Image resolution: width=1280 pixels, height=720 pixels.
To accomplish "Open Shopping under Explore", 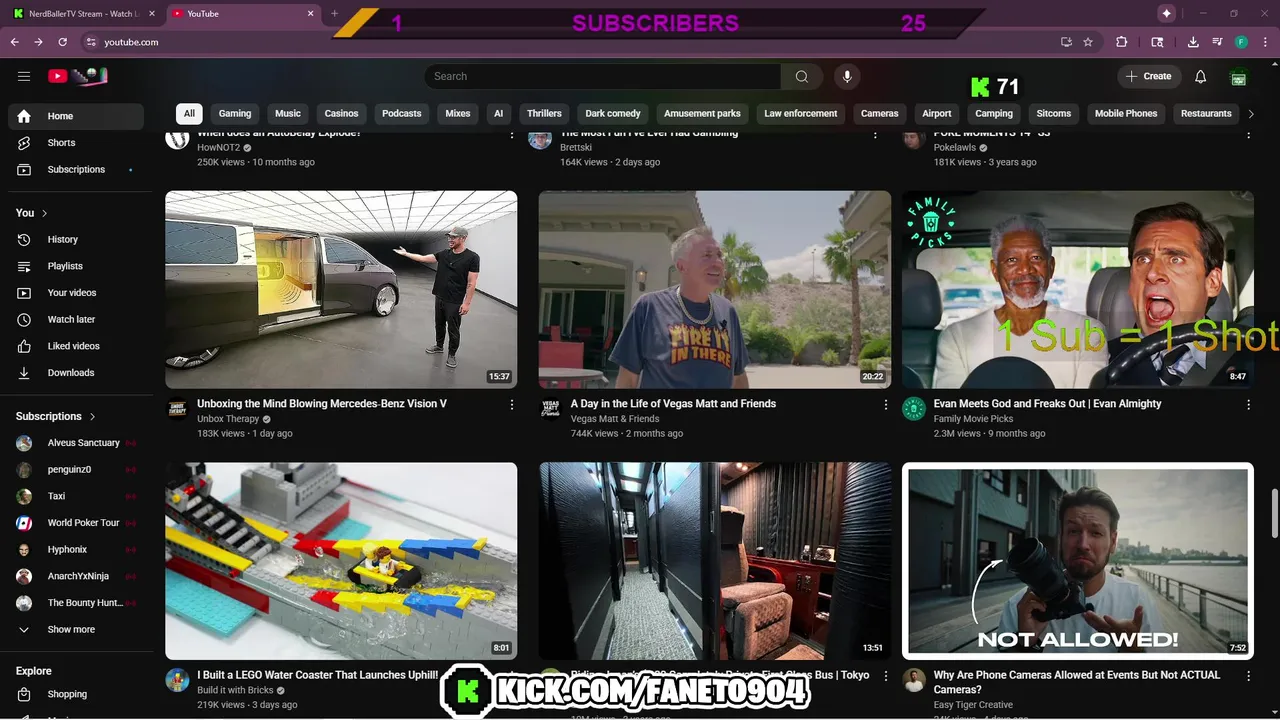I will [x=76, y=694].
